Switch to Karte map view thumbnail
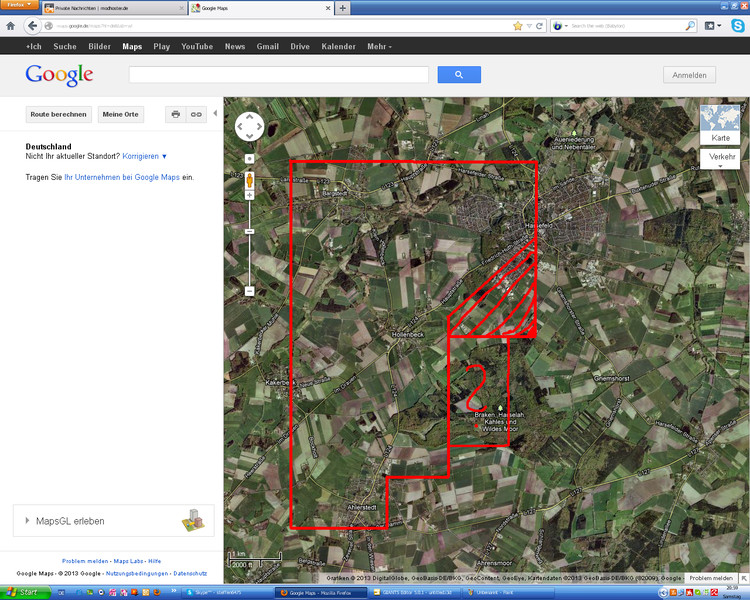This screenshot has height=600, width=750. [x=720, y=125]
